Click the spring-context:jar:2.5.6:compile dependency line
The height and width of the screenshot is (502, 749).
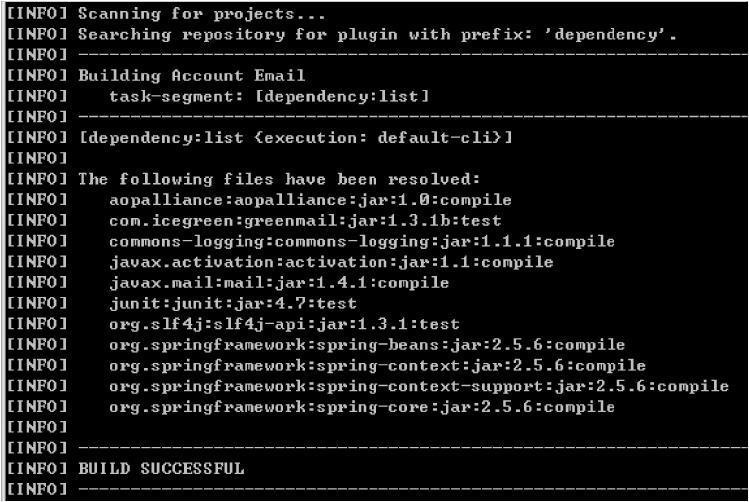click(377, 365)
